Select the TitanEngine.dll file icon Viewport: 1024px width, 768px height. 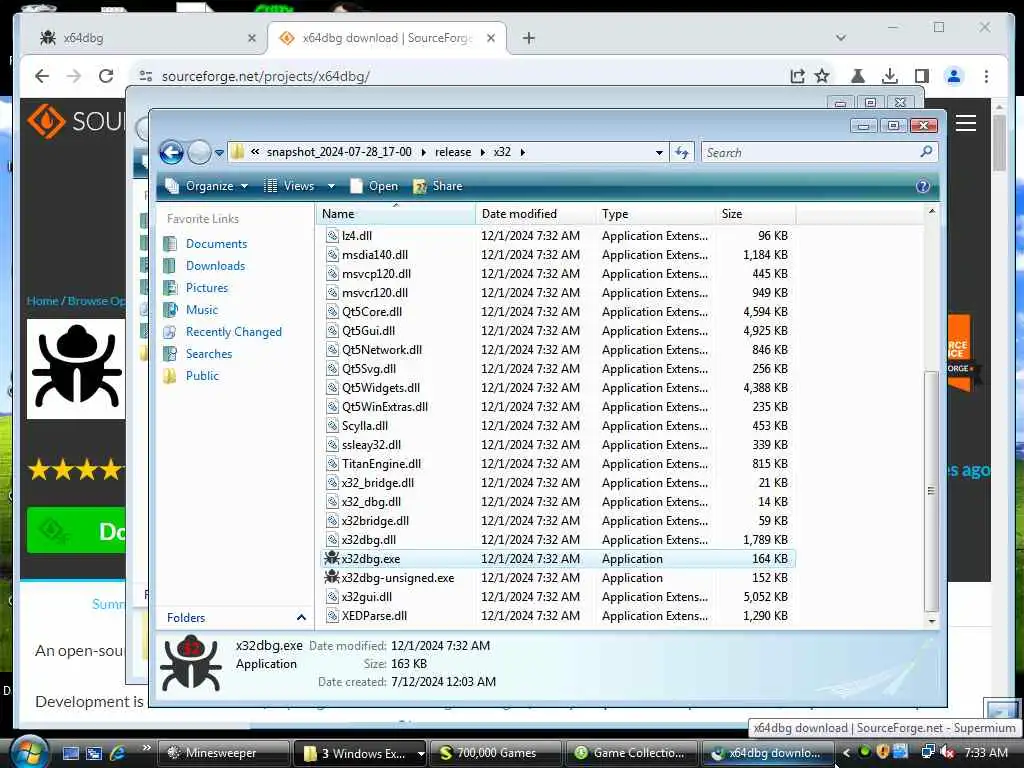coord(332,464)
